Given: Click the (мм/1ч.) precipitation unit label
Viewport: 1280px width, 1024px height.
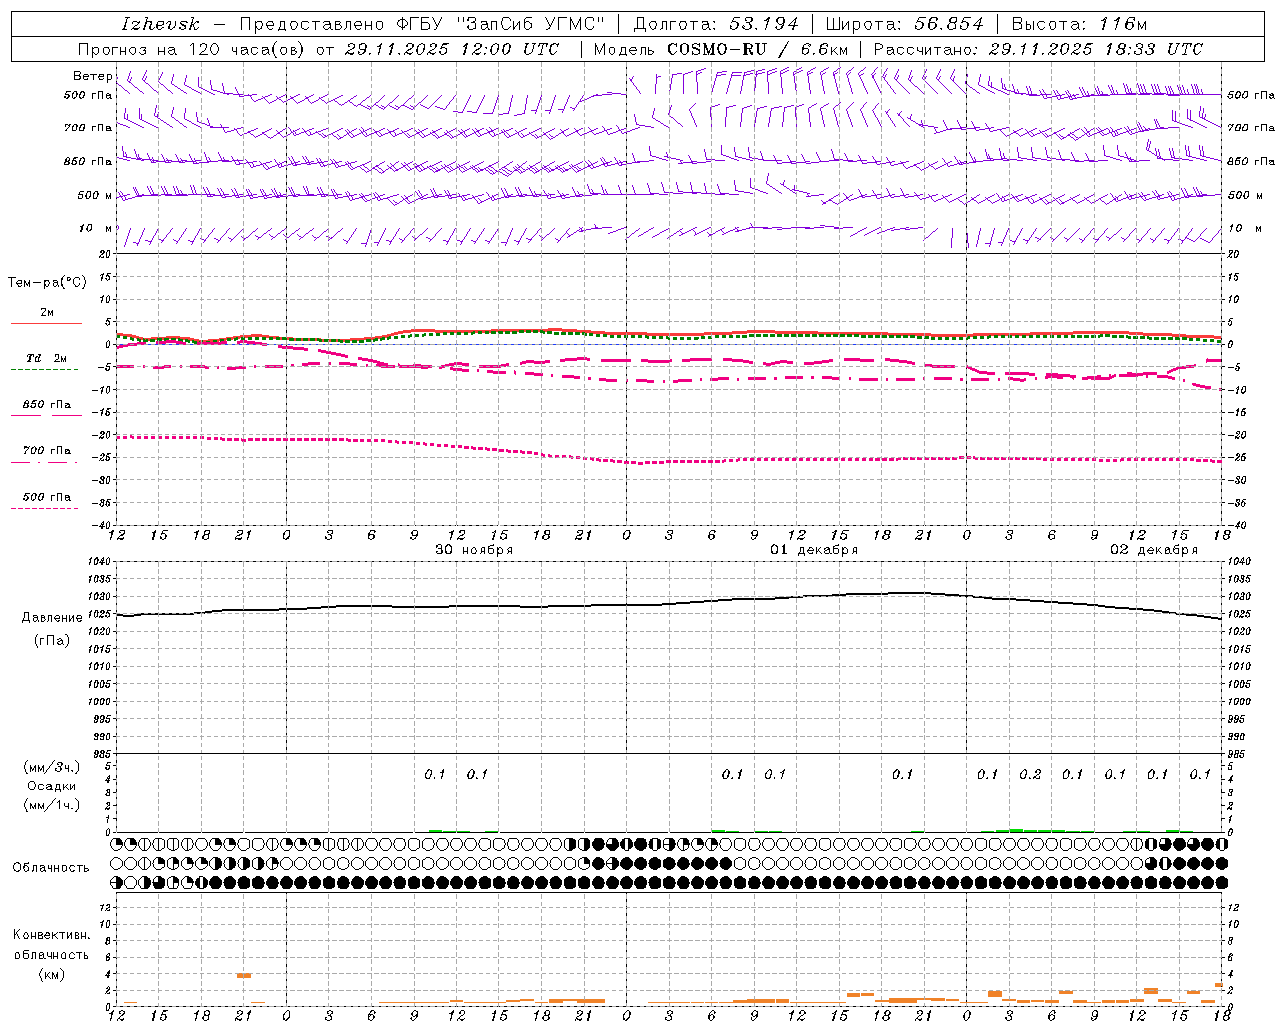Looking at the screenshot, I should (52, 805).
